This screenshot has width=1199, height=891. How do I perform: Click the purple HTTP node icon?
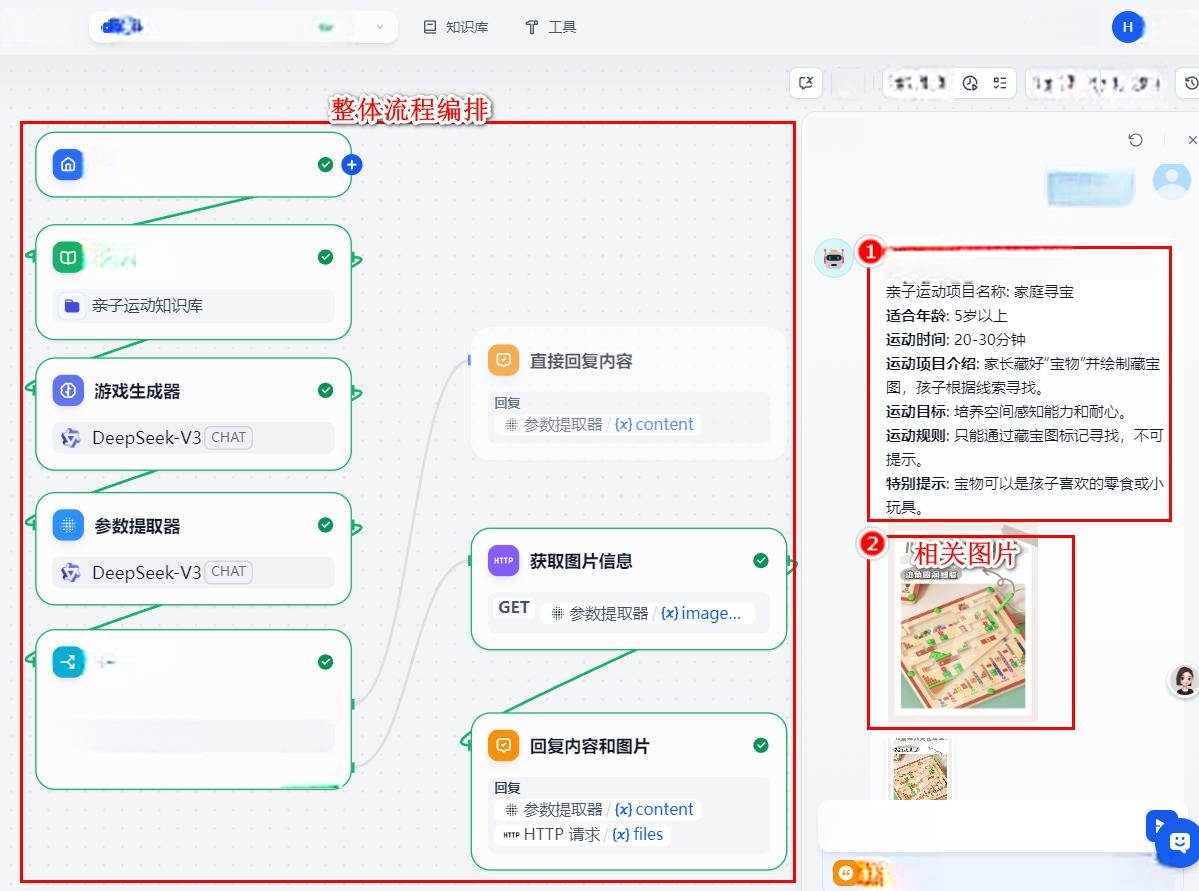coord(503,561)
